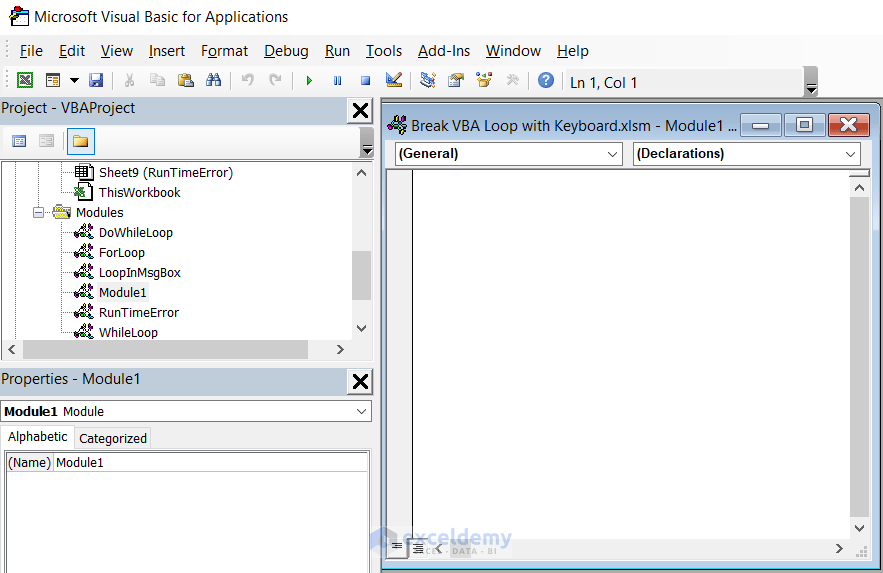This screenshot has height=573, width=883.
Task: Toggle Design Mode icon
Action: pyautogui.click(x=394, y=80)
